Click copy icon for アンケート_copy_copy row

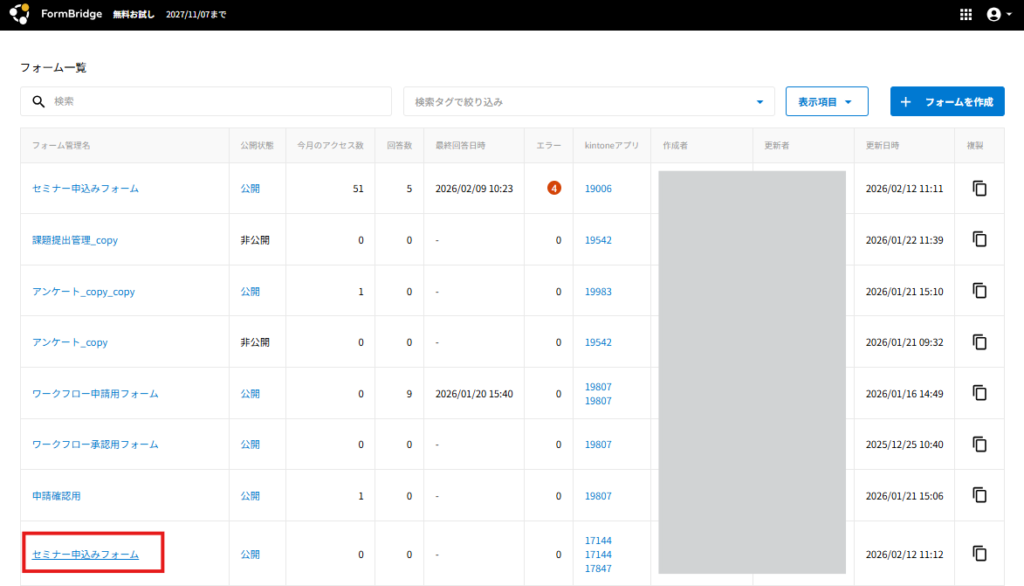pyautogui.click(x=980, y=291)
